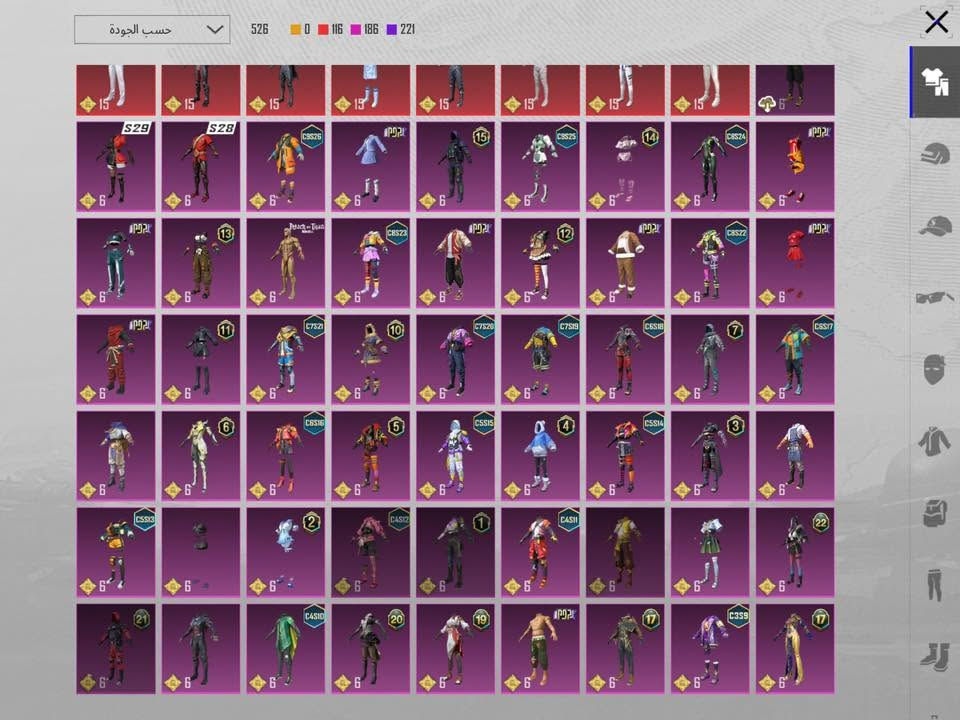Select the hooded outfit with badge 10

[371, 359]
